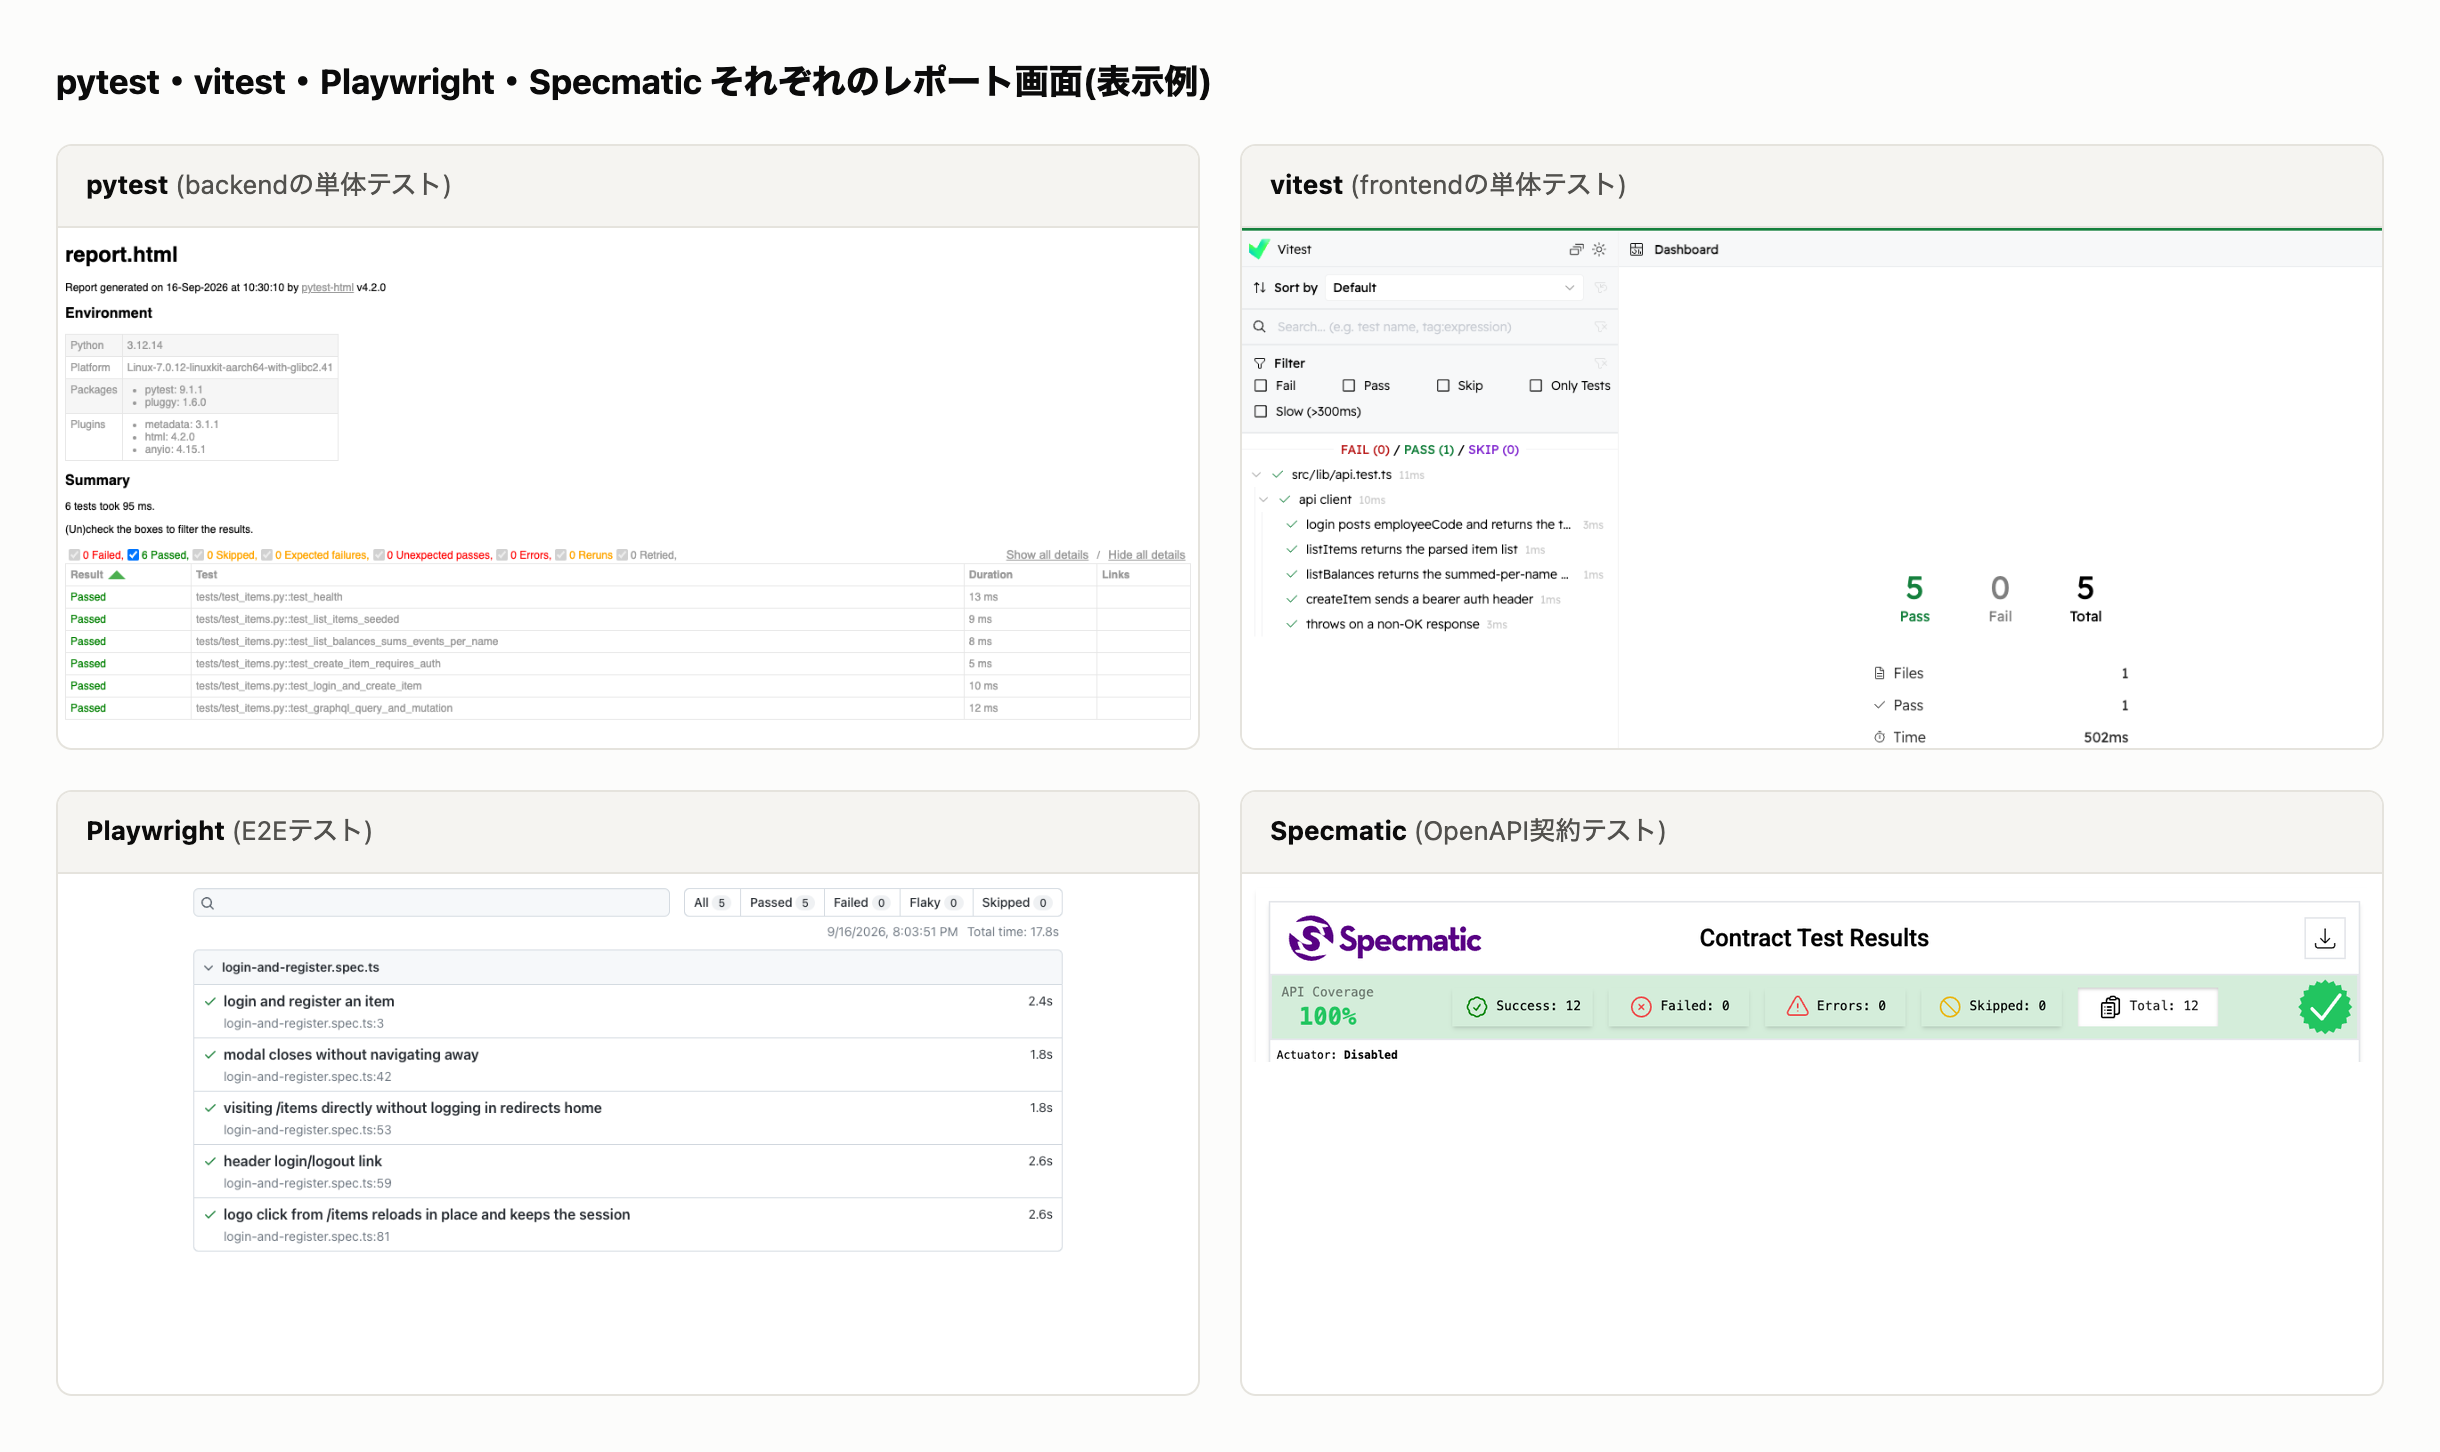
Task: Click check icon beside api client
Action: [1285, 500]
